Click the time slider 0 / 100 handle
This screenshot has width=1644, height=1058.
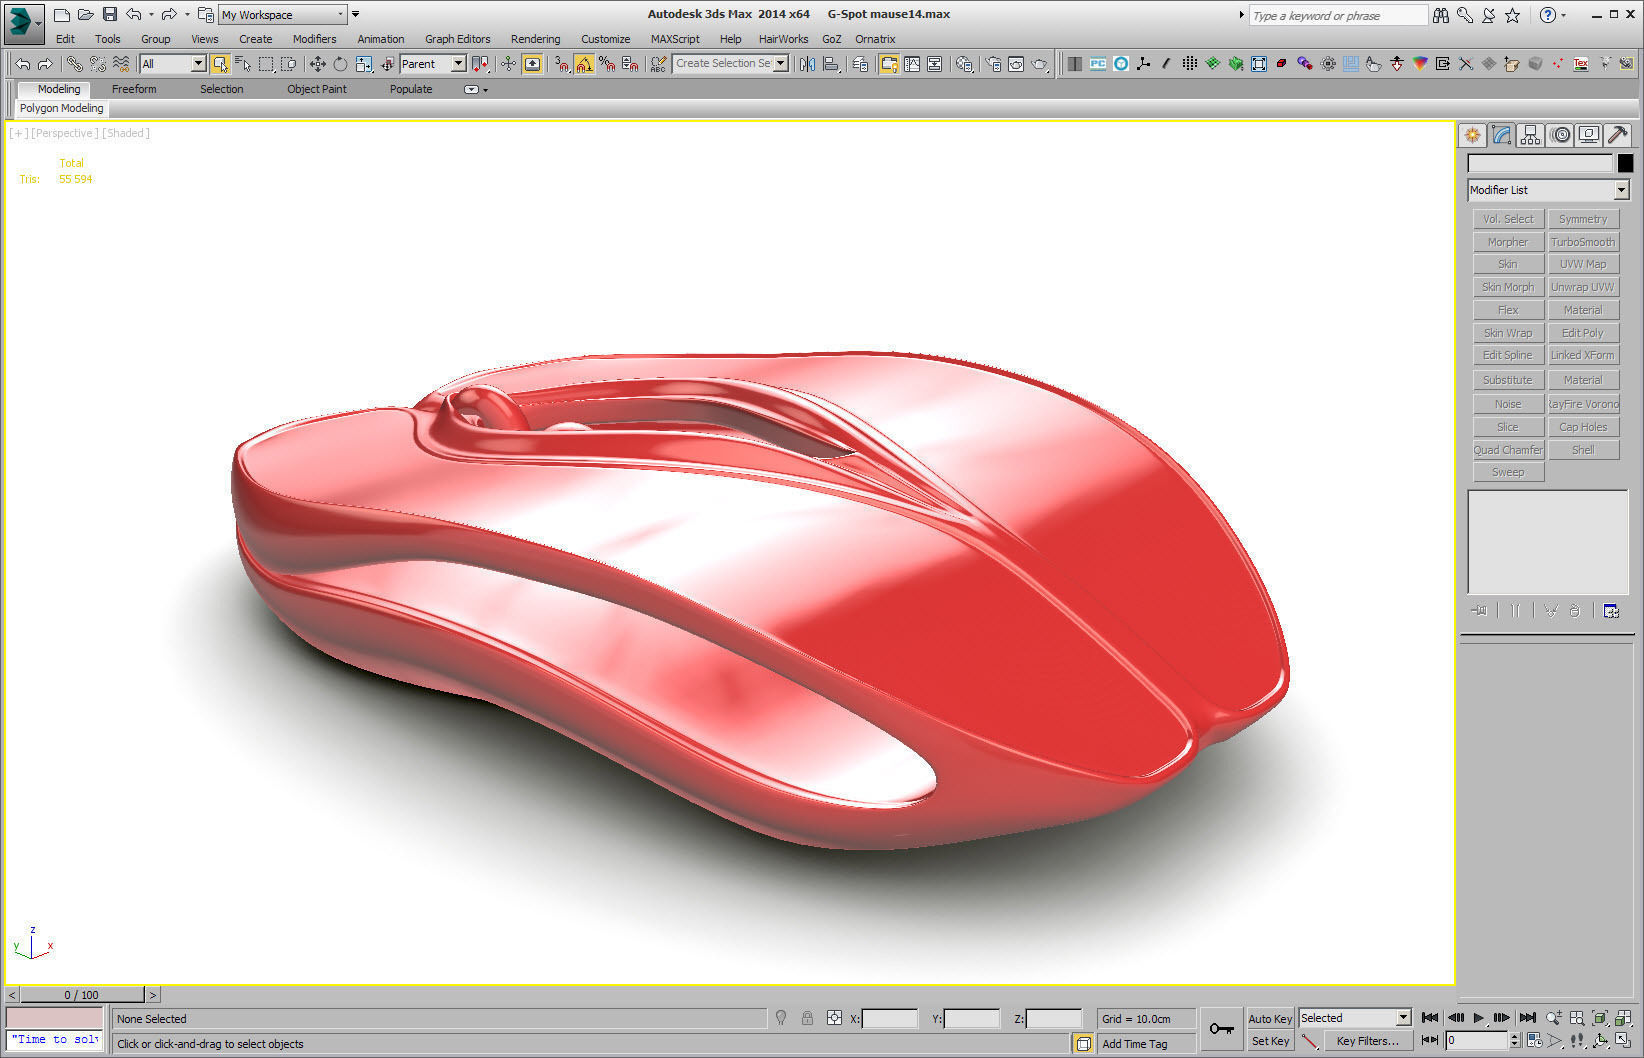click(82, 995)
